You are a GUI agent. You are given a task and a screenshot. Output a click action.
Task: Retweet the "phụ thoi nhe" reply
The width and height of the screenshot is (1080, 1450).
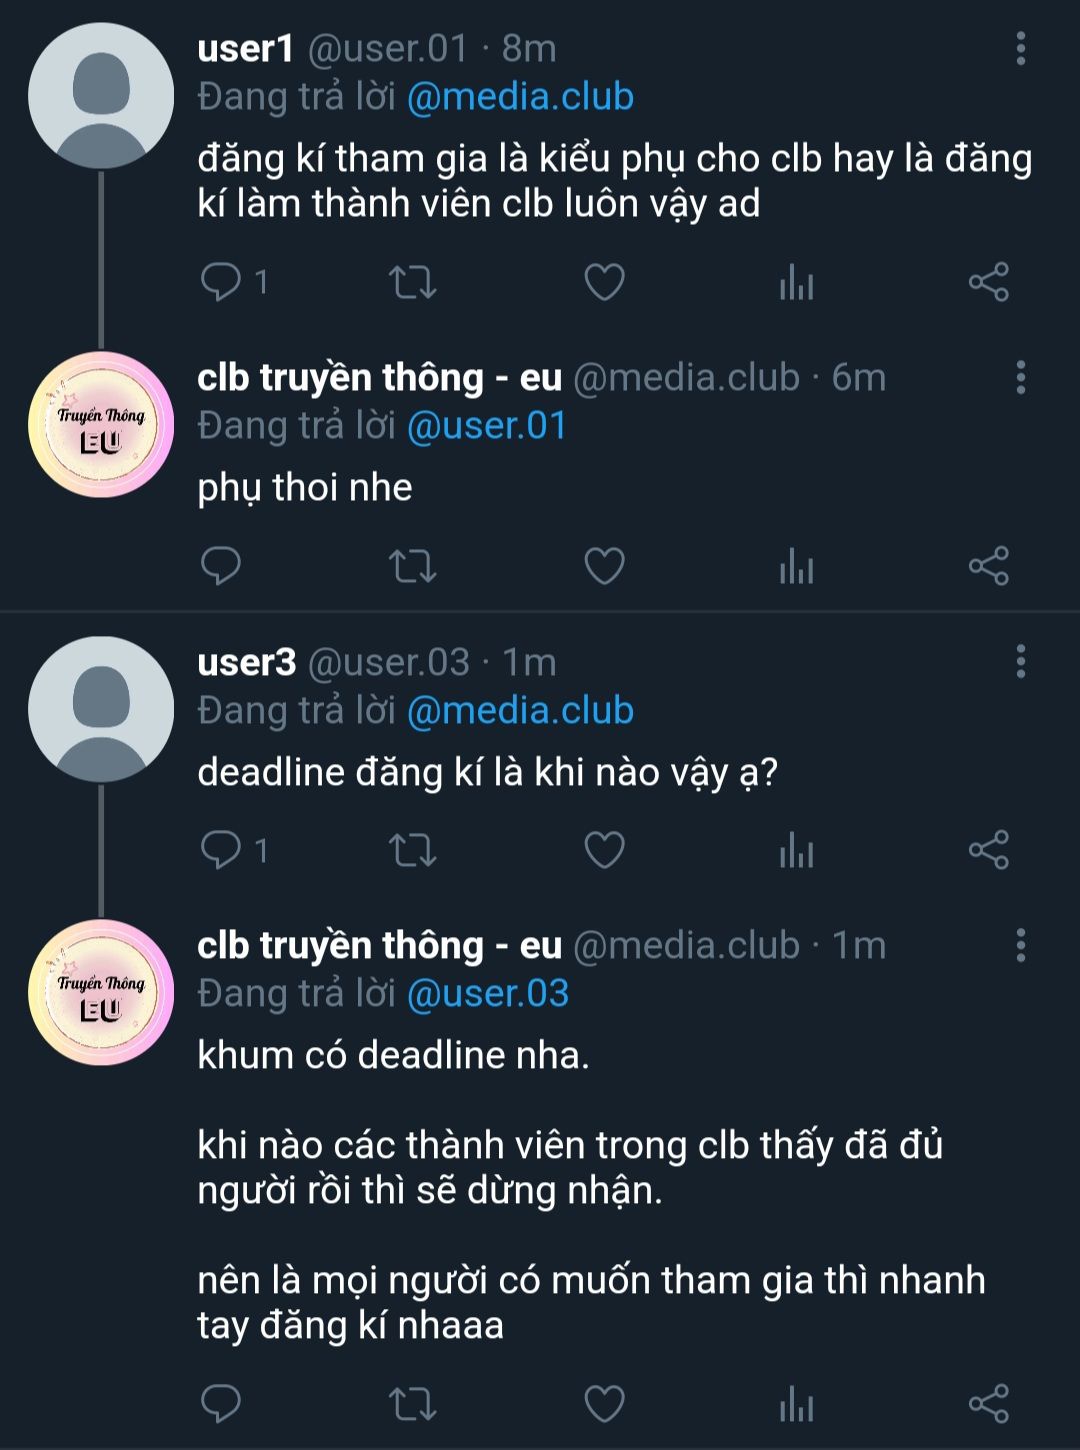pos(412,566)
